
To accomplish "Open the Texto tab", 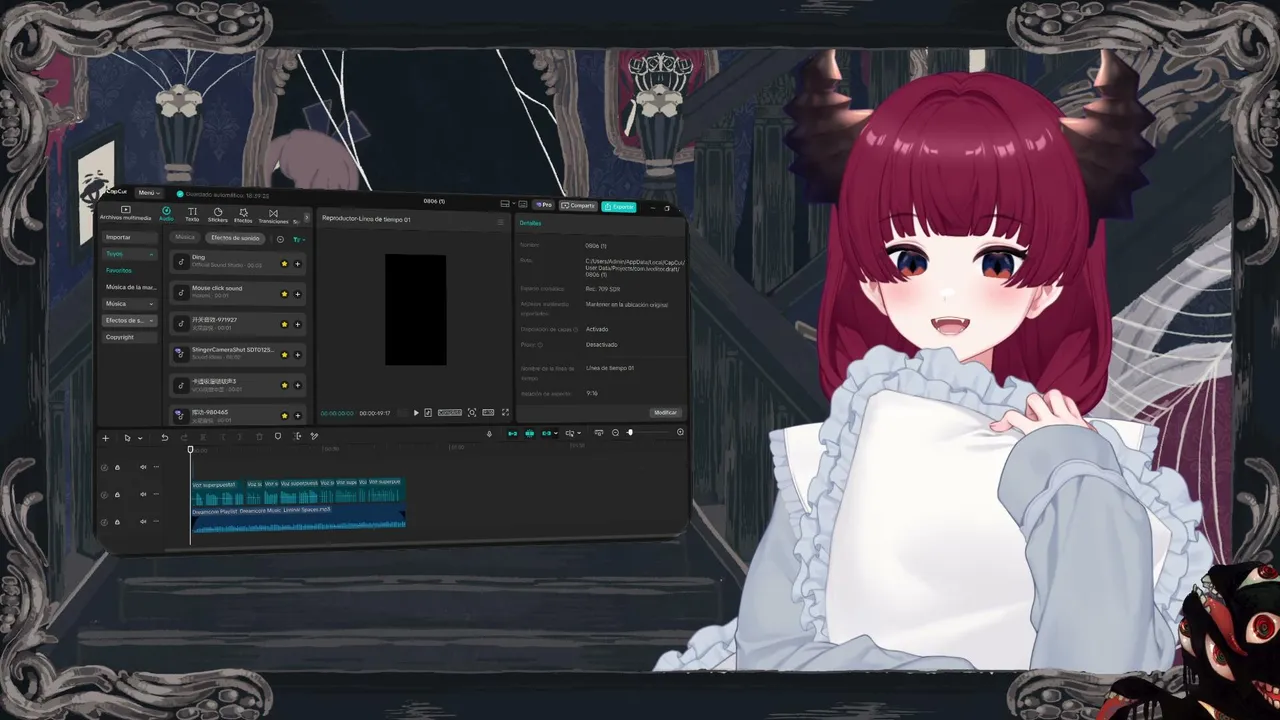I will (x=192, y=215).
